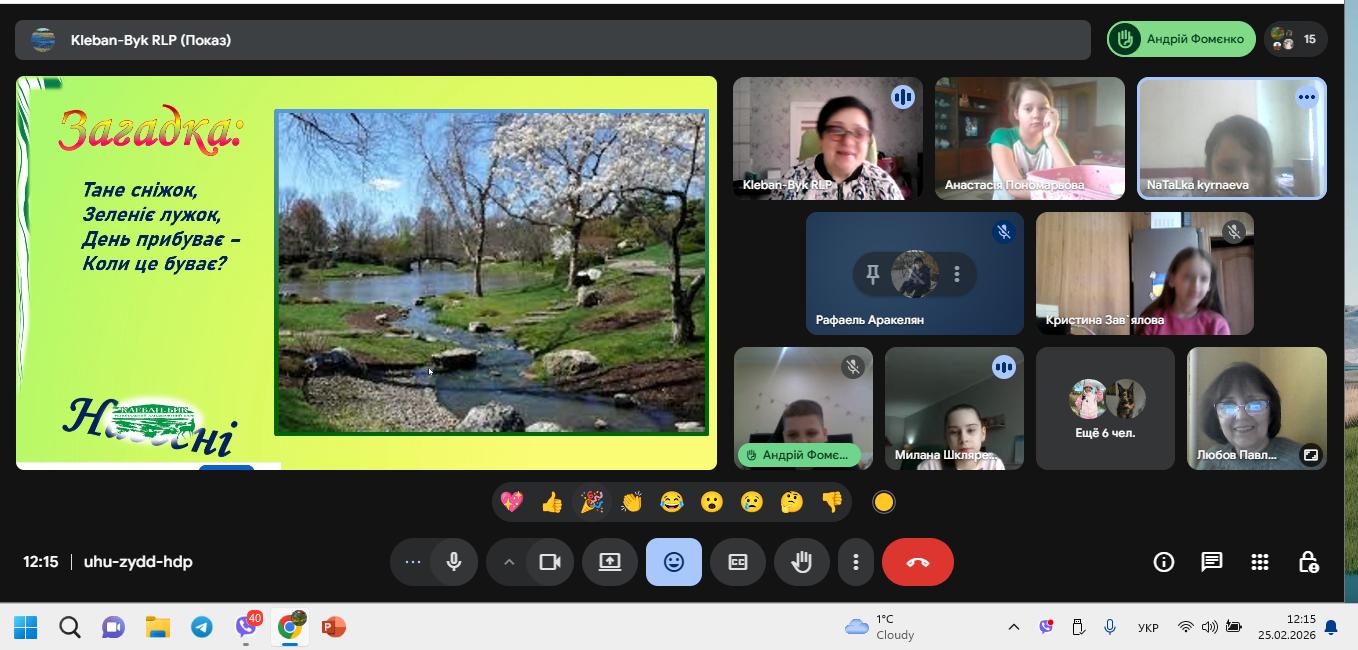1358x650 pixels.
Task: Open meeting details info icon
Action: pos(1164,562)
